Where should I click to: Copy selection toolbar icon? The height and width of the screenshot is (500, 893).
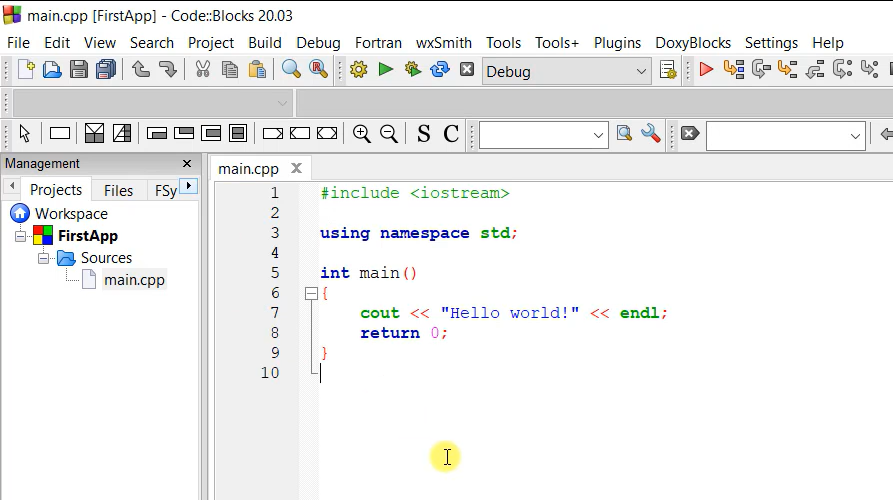(230, 70)
